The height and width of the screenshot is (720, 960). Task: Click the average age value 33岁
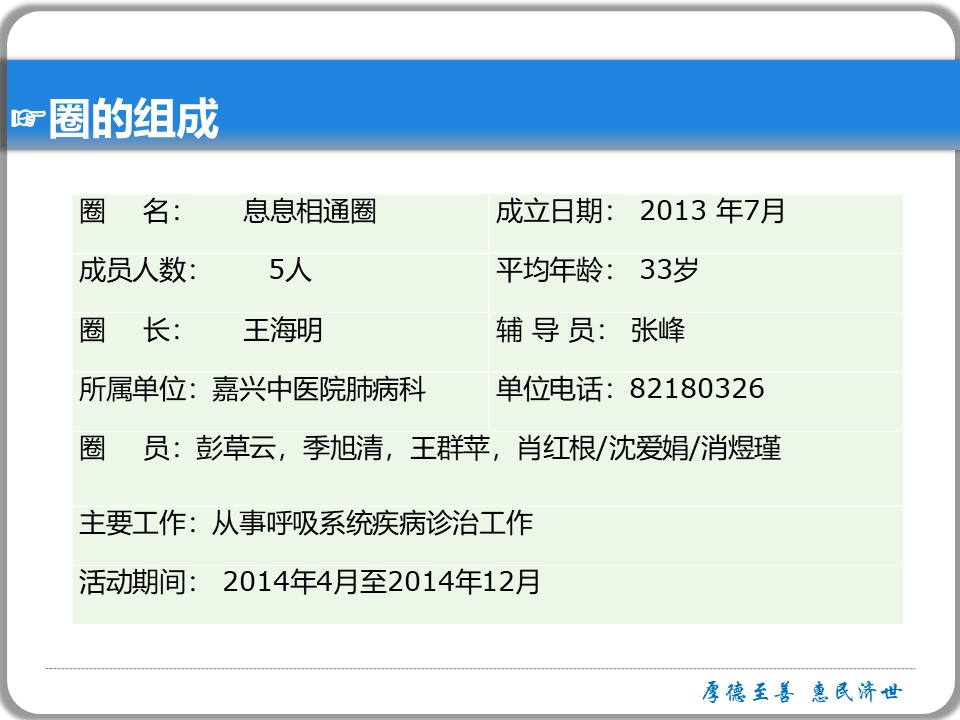pos(668,270)
